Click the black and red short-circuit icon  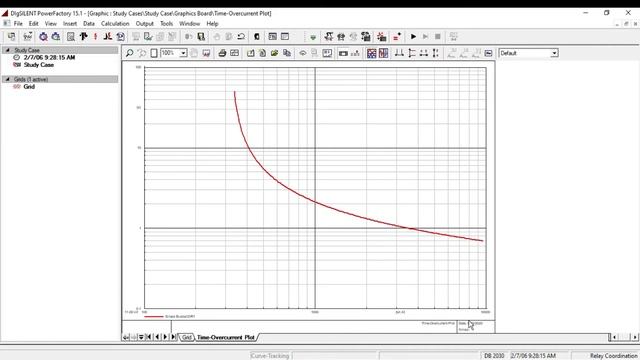pyautogui.click(x=108, y=37)
